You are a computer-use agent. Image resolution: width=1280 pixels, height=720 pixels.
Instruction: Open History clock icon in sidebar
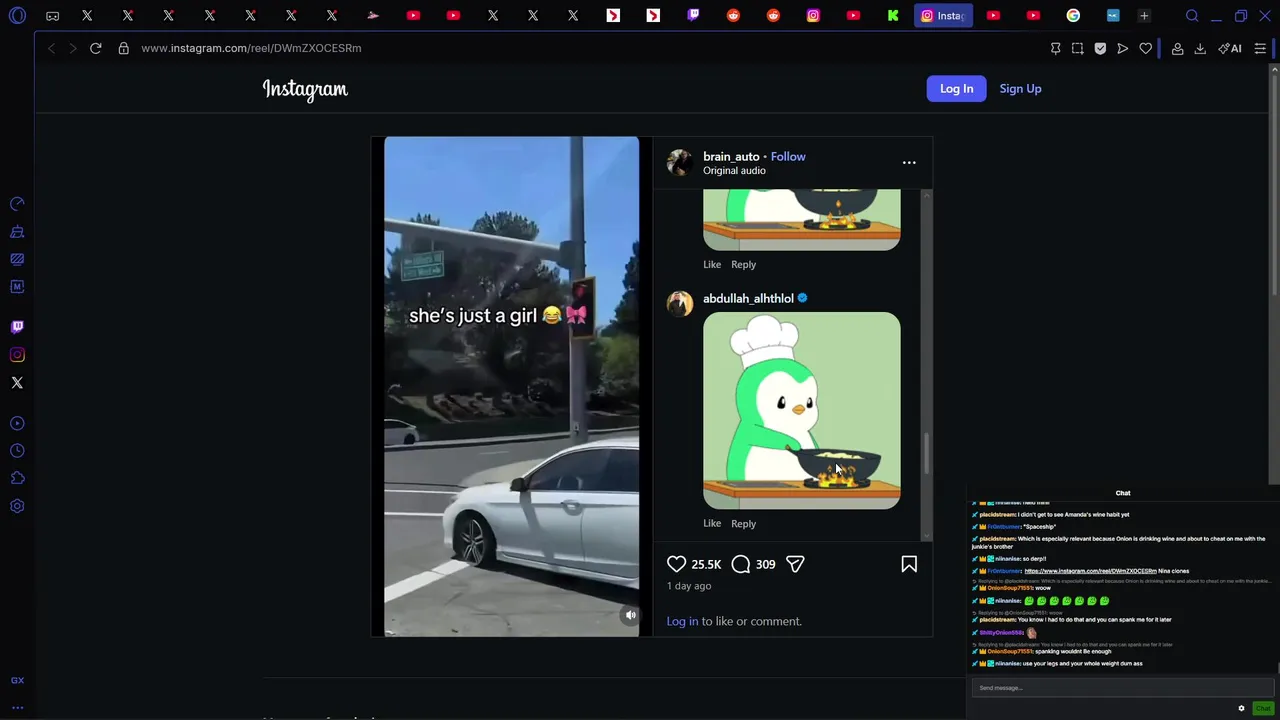point(17,451)
